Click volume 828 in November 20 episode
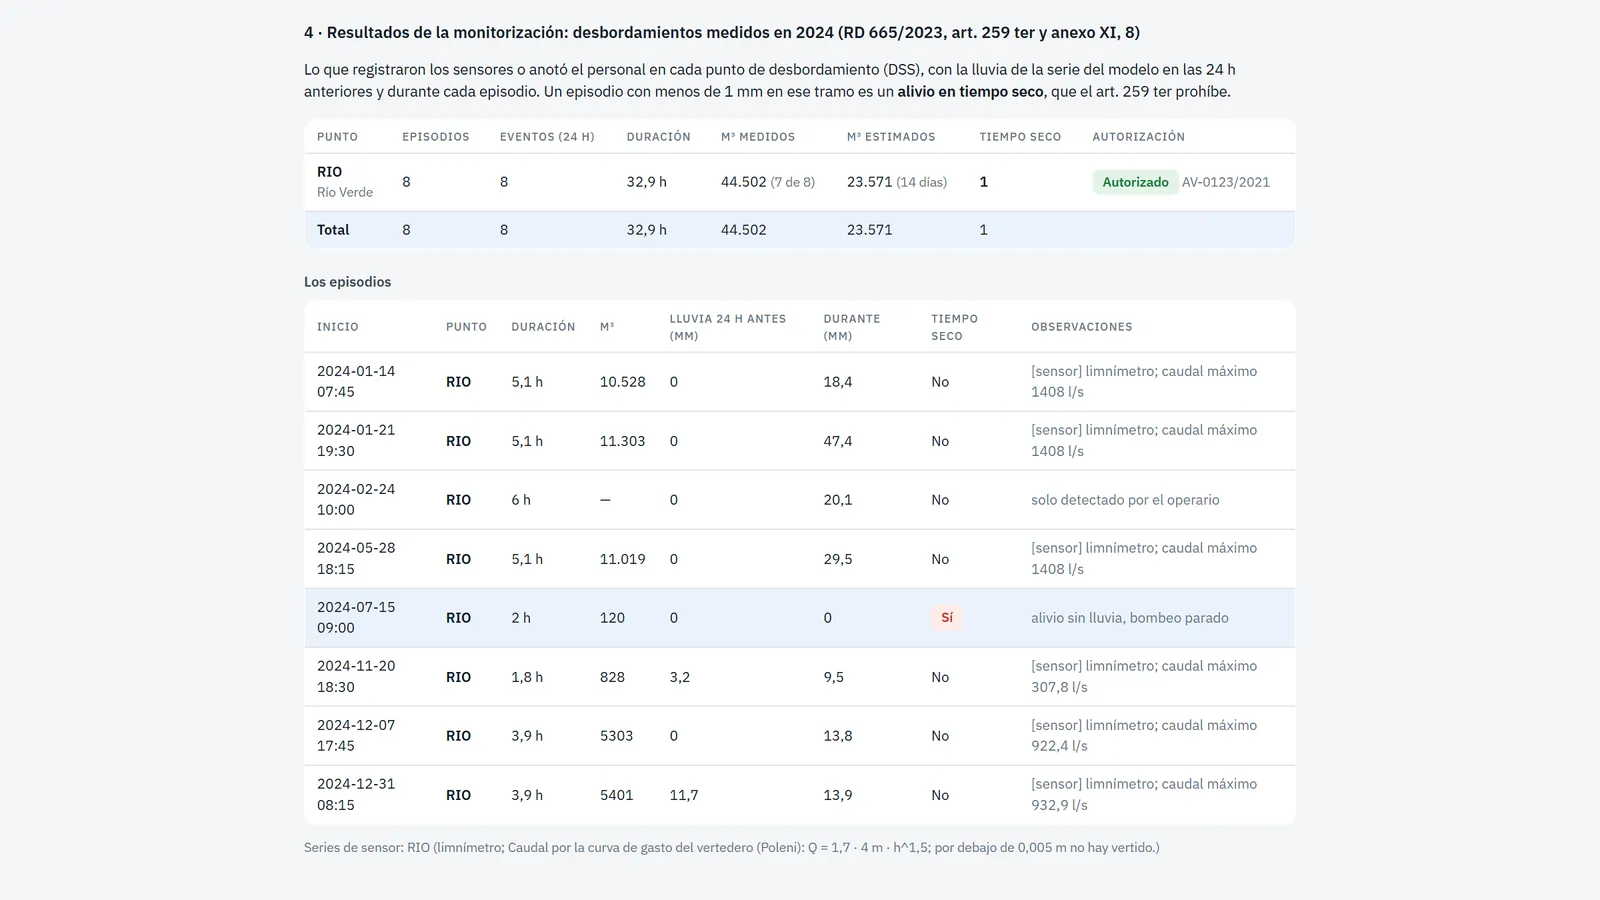 pyautogui.click(x=612, y=677)
